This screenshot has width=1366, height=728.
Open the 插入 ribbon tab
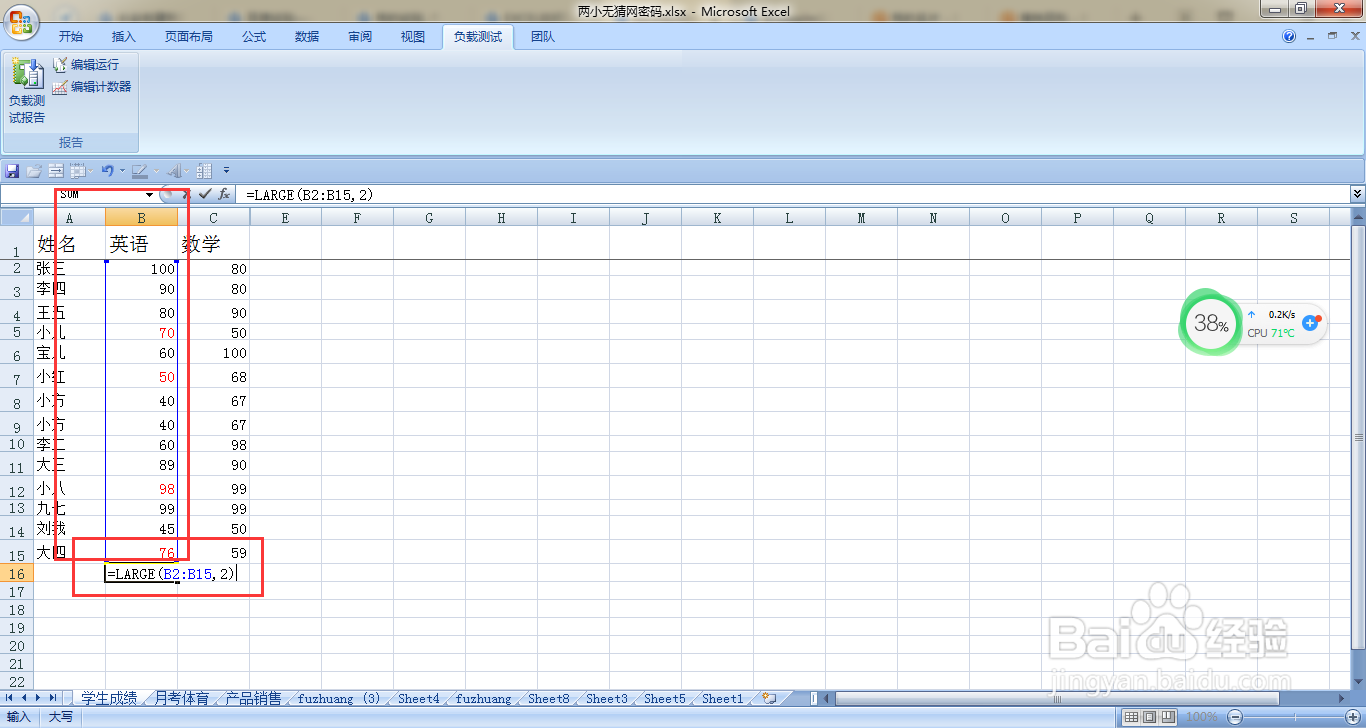coord(123,37)
